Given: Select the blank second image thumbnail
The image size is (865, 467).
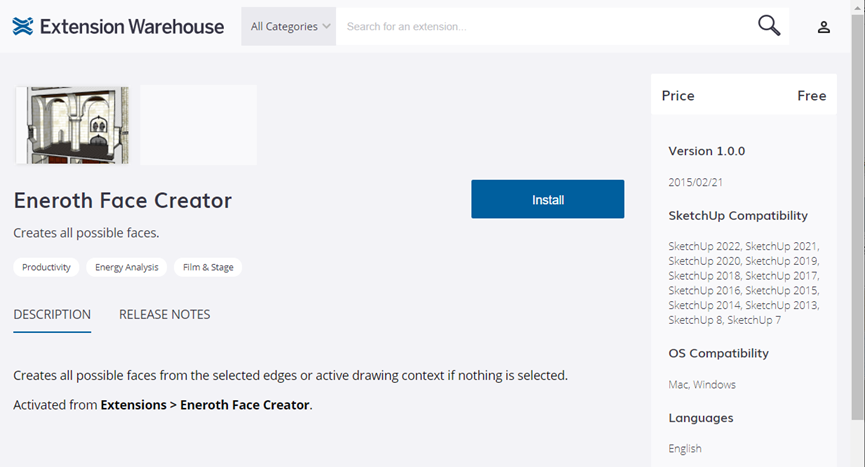Looking at the screenshot, I should 199,125.
